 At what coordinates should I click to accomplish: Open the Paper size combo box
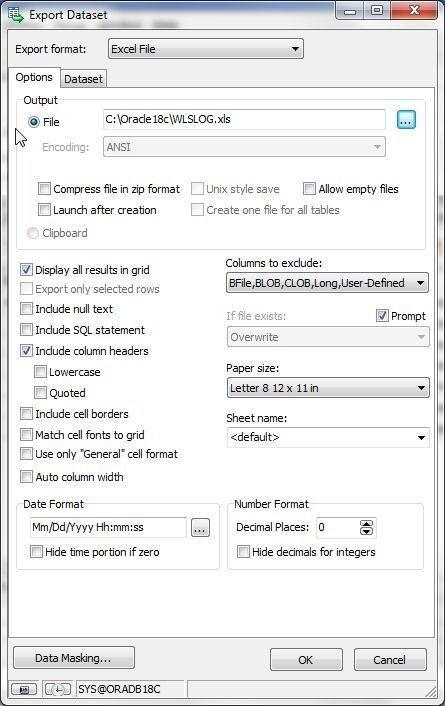pos(328,388)
